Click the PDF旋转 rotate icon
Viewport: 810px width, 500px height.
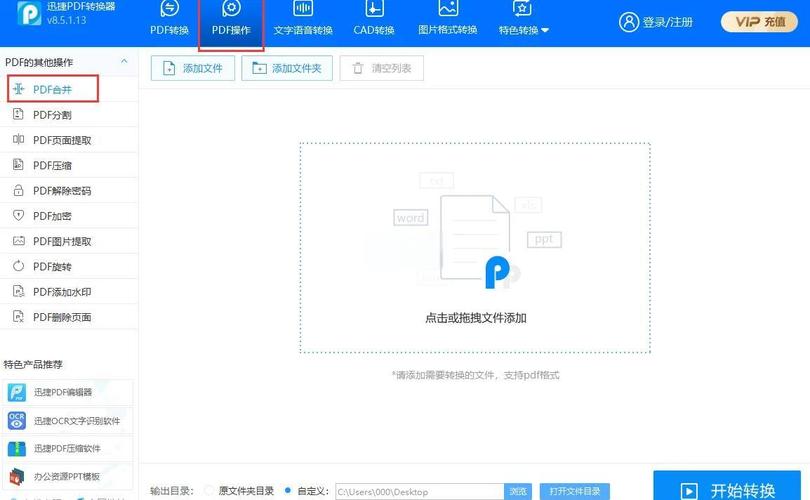pyautogui.click(x=19, y=266)
